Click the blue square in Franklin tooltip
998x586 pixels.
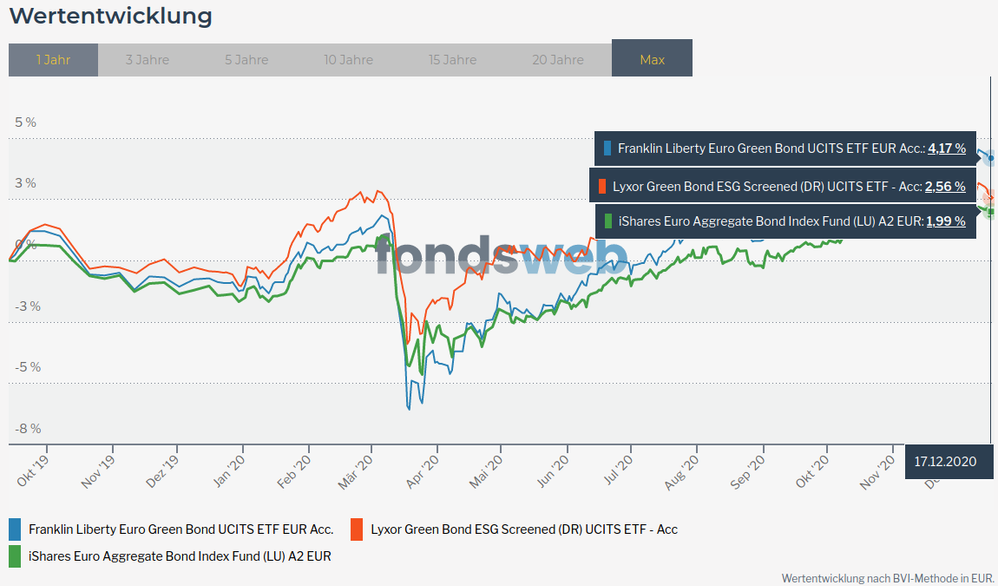607,149
